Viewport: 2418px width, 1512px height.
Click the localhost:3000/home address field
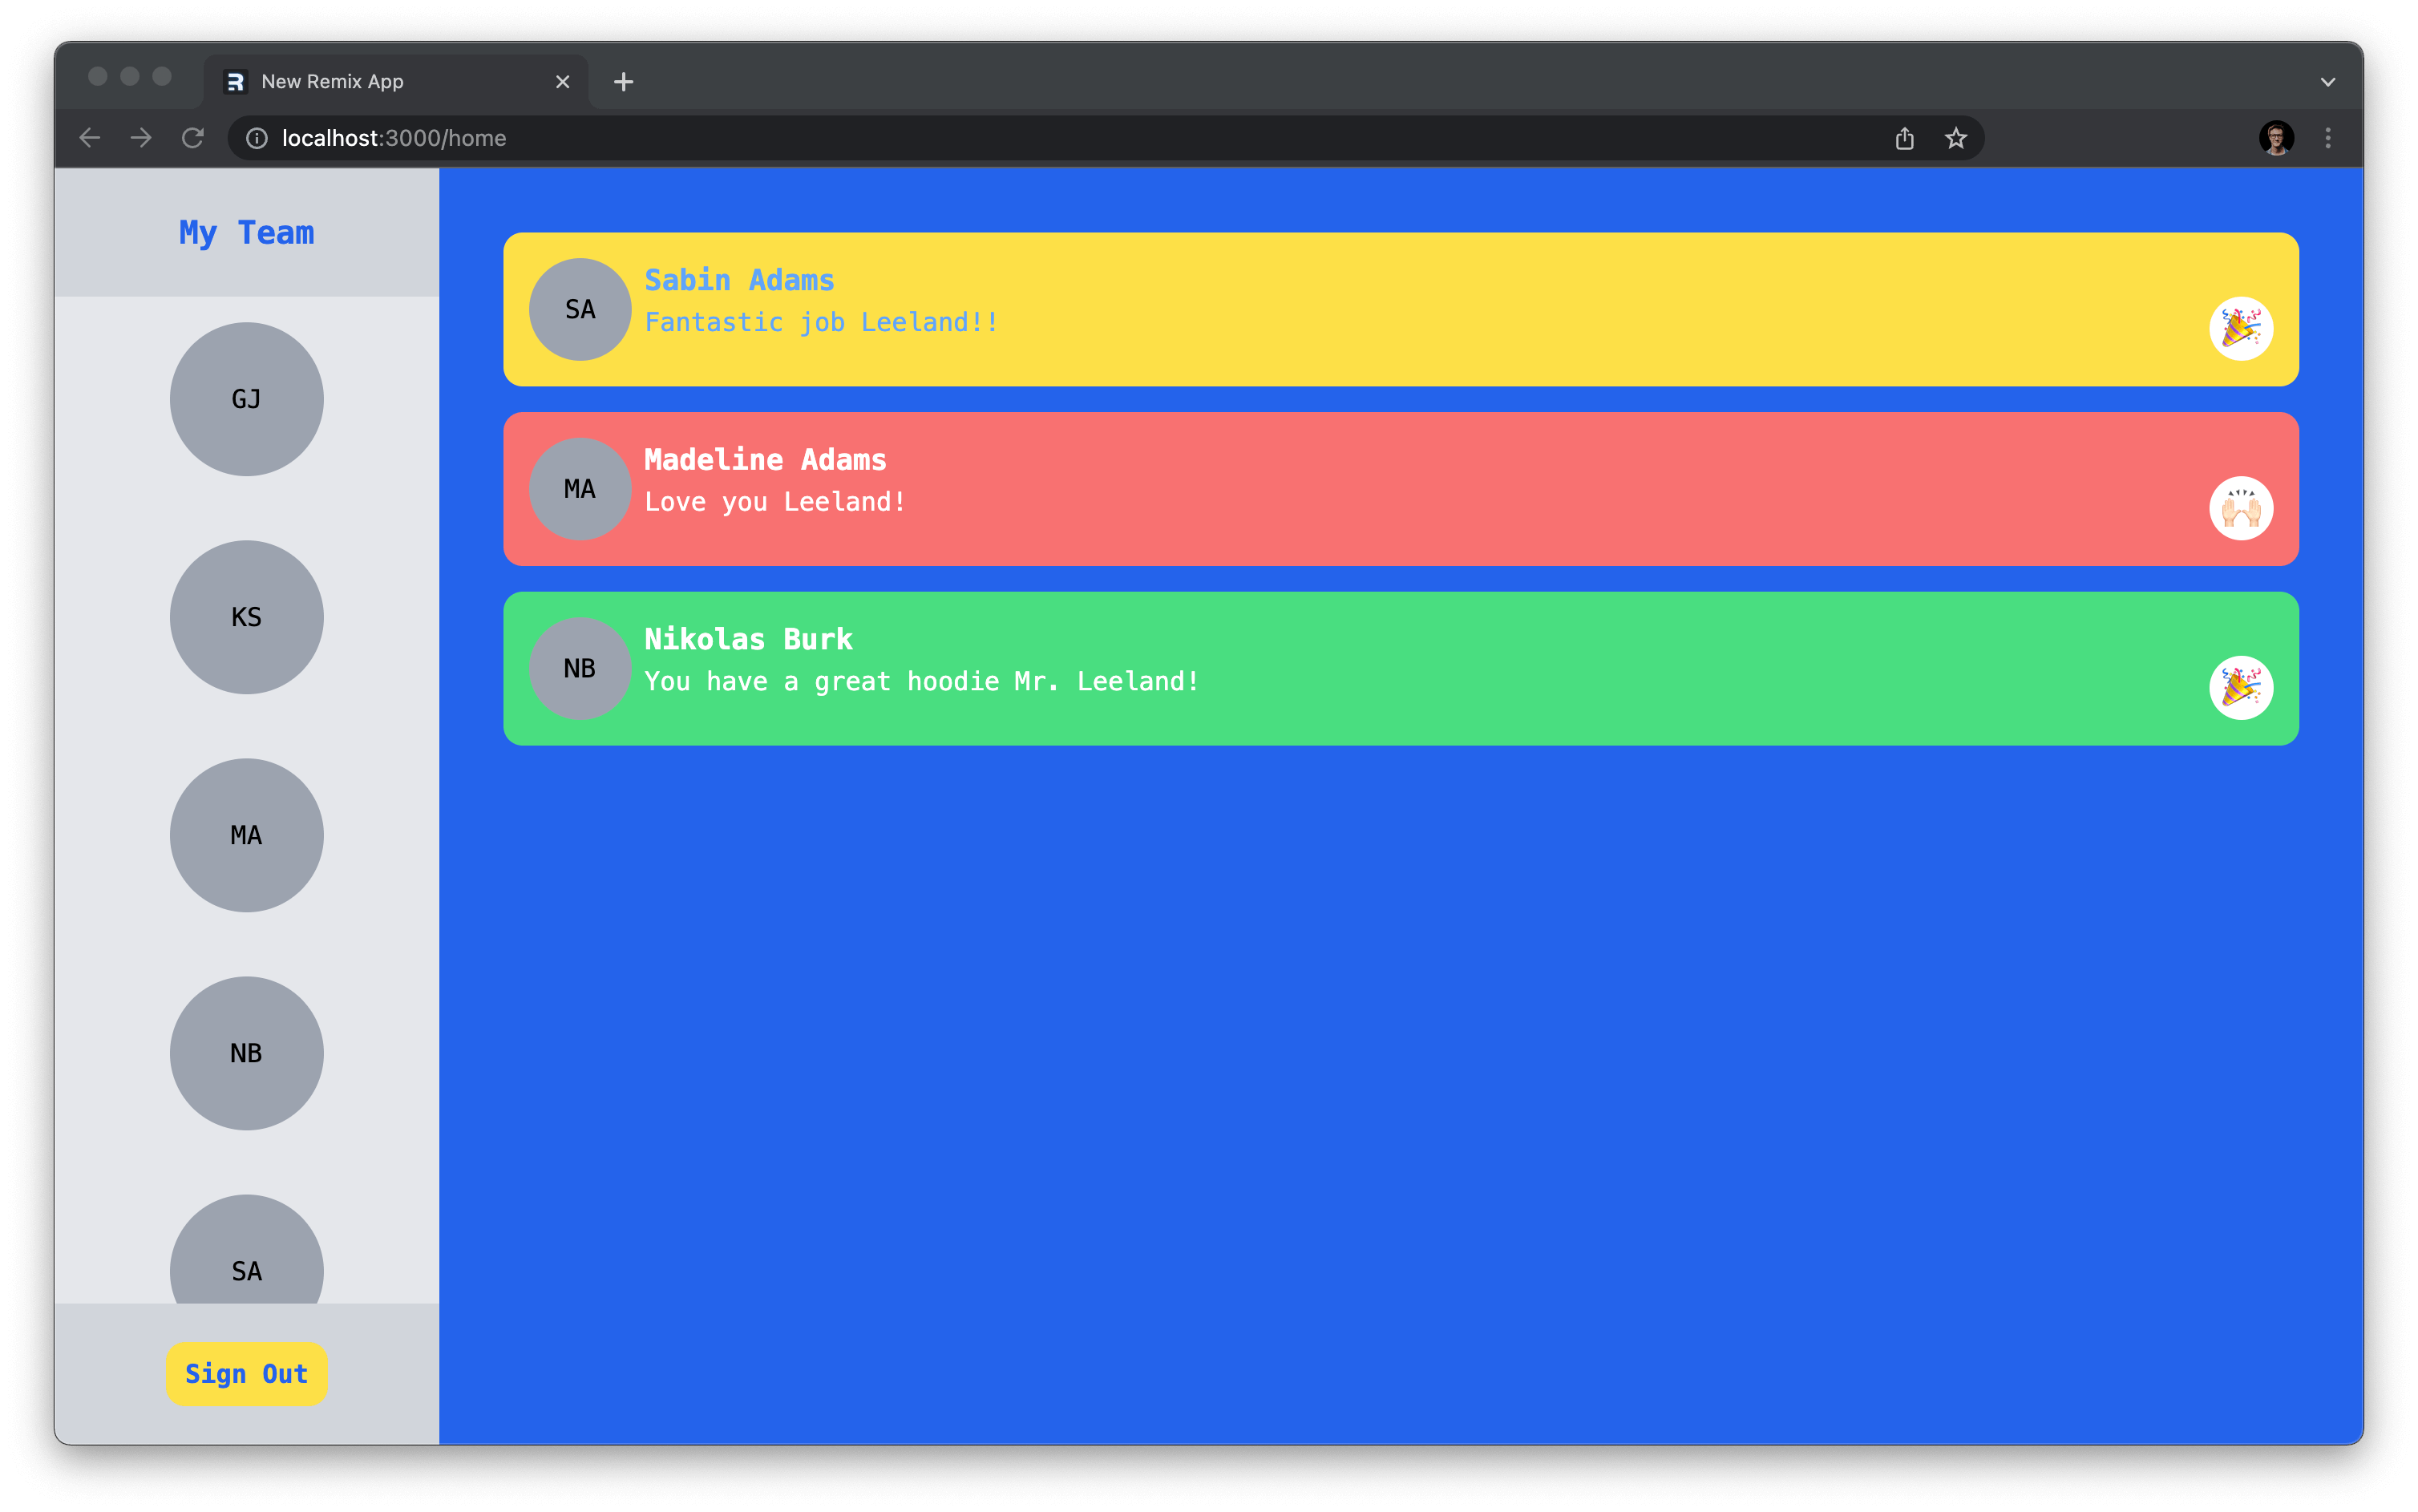pos(900,138)
